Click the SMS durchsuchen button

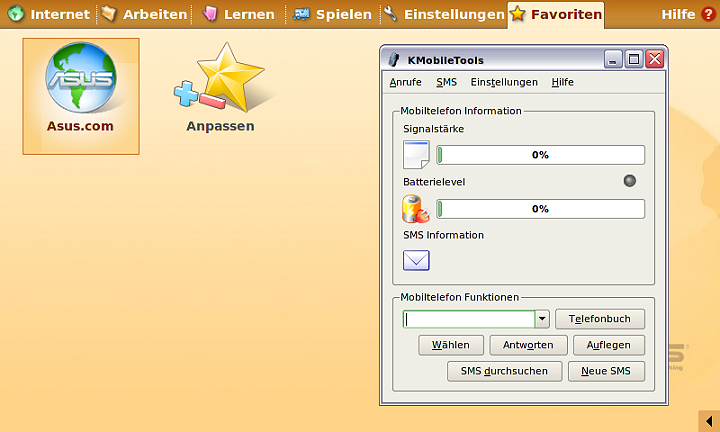coord(504,371)
